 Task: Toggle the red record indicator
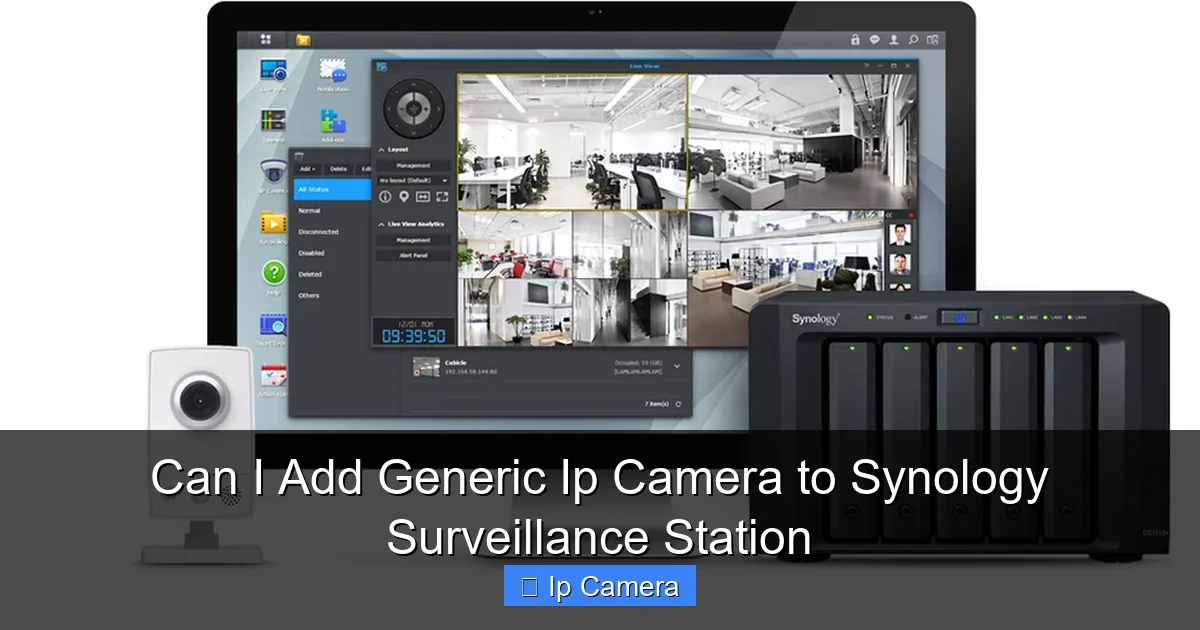coord(912,215)
